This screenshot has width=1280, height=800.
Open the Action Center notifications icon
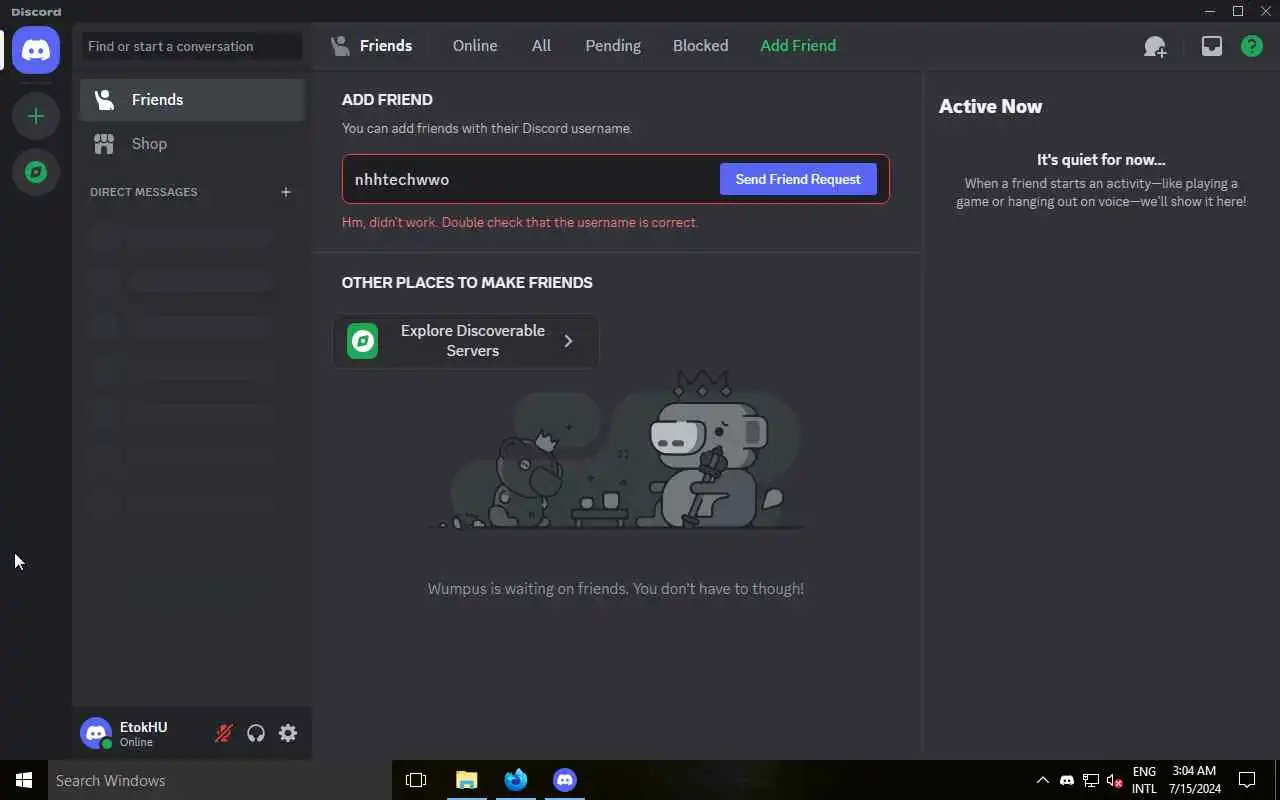pyautogui.click(x=1247, y=780)
